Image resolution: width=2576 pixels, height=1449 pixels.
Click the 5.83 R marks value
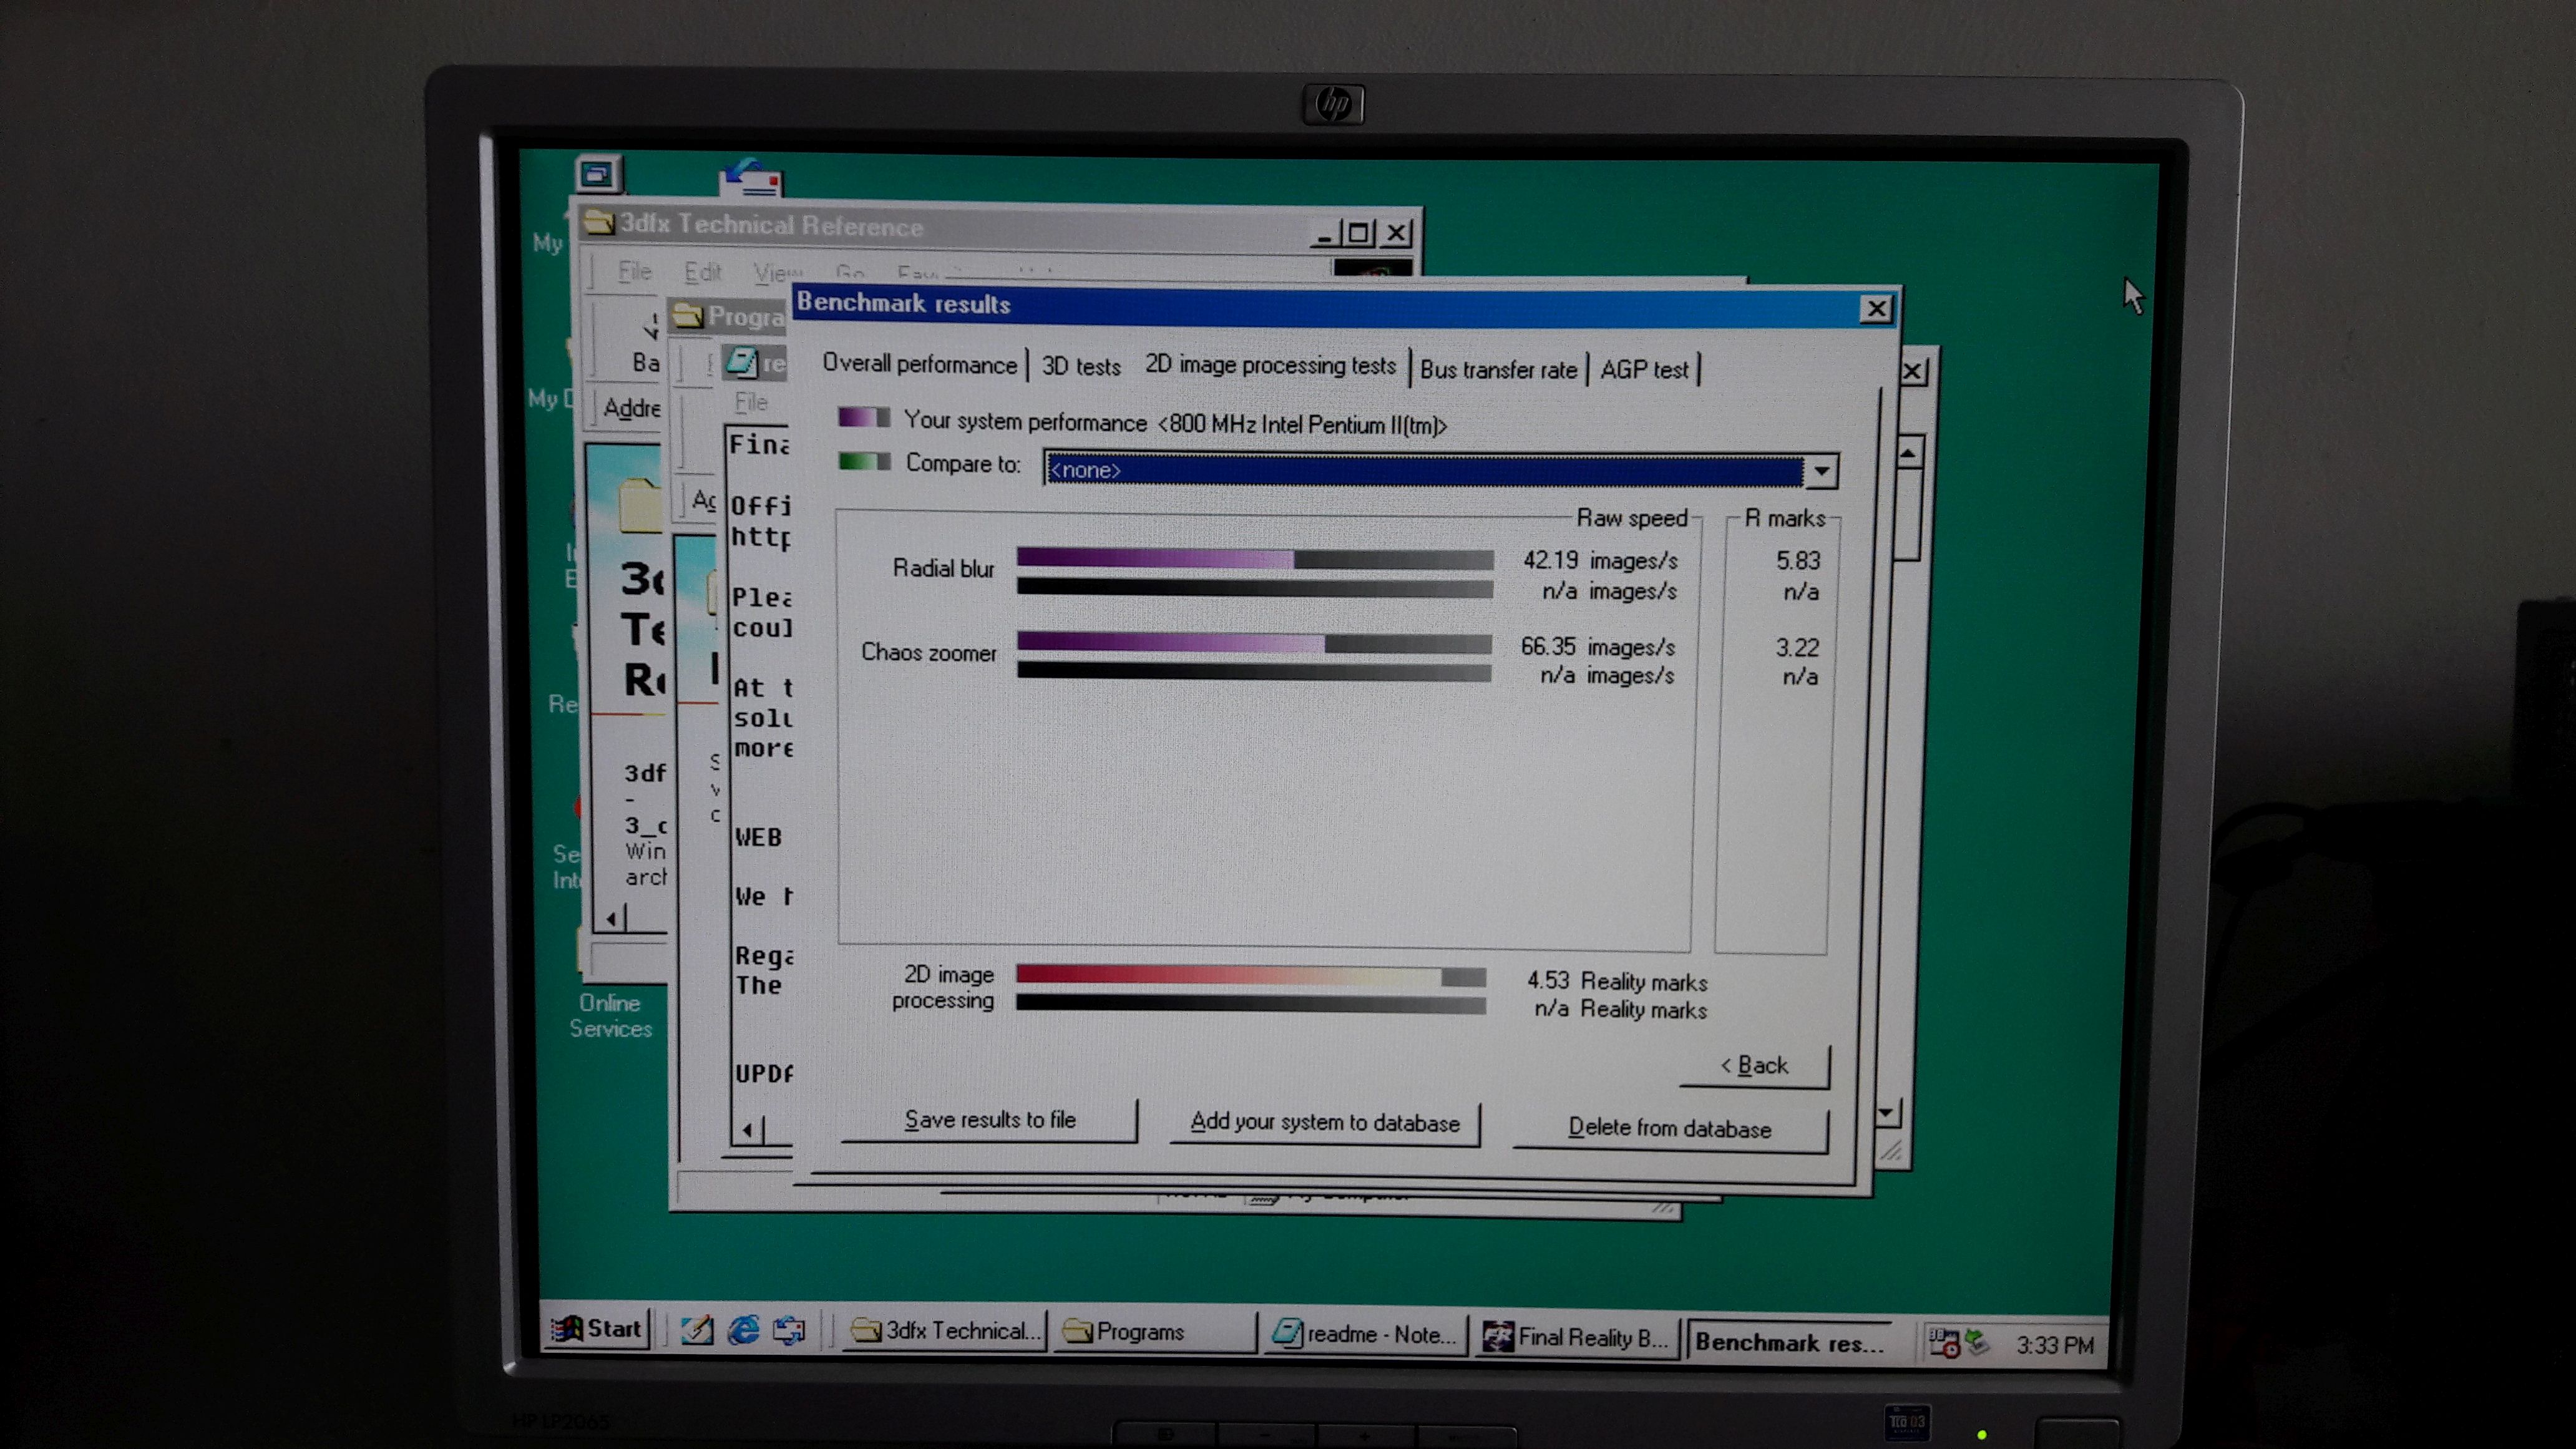click(x=1797, y=561)
